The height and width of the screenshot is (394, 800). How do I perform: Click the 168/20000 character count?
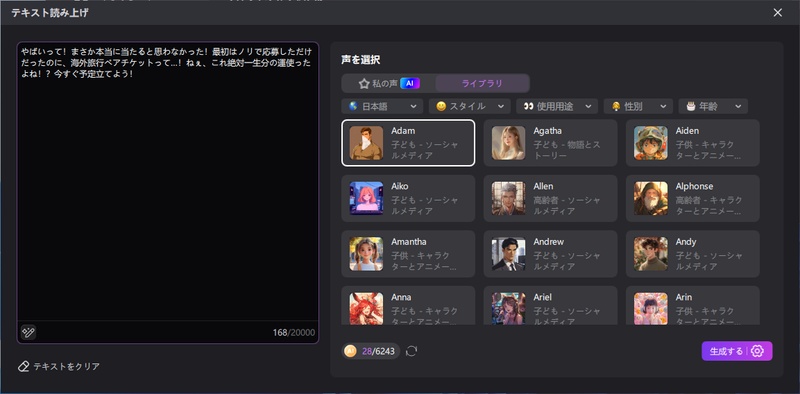tap(294, 333)
